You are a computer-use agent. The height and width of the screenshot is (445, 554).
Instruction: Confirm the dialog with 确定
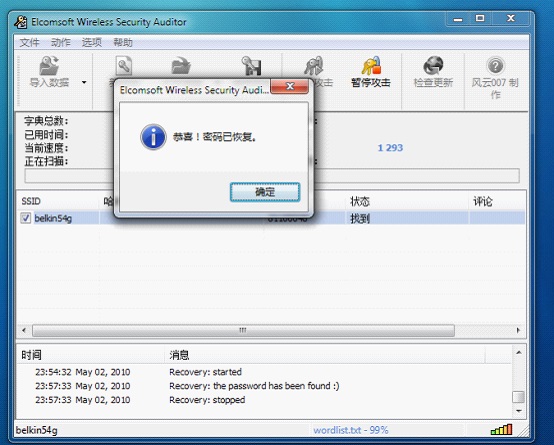pos(265,192)
